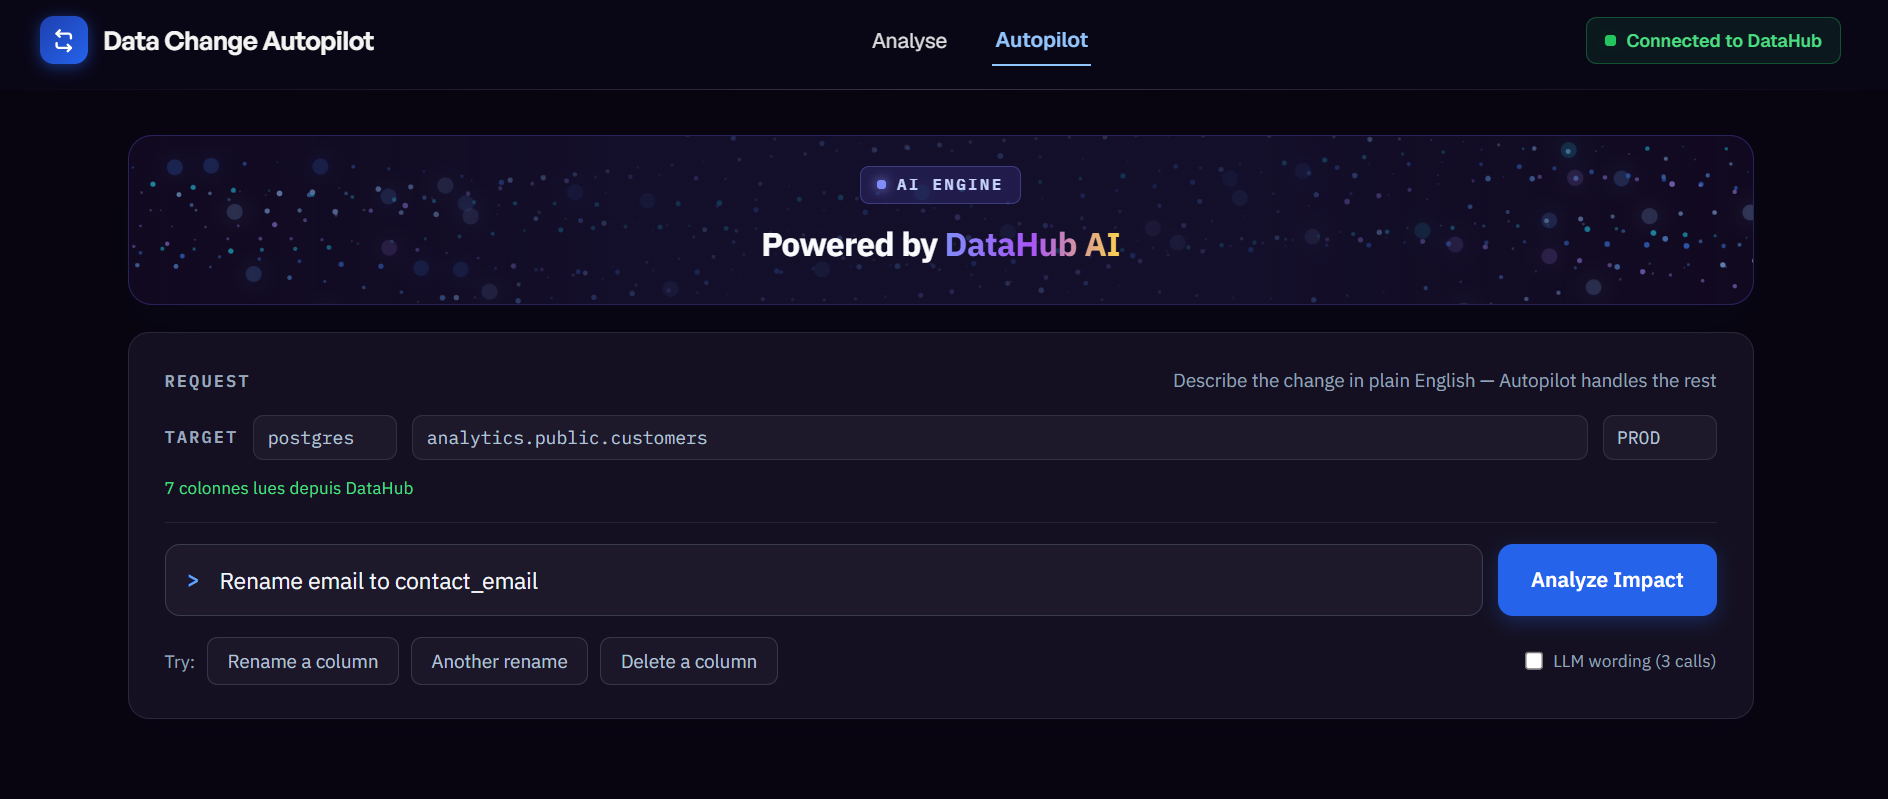Click the '7 colonnes lues depuis DataHub' text
The image size is (1888, 799).
click(289, 488)
